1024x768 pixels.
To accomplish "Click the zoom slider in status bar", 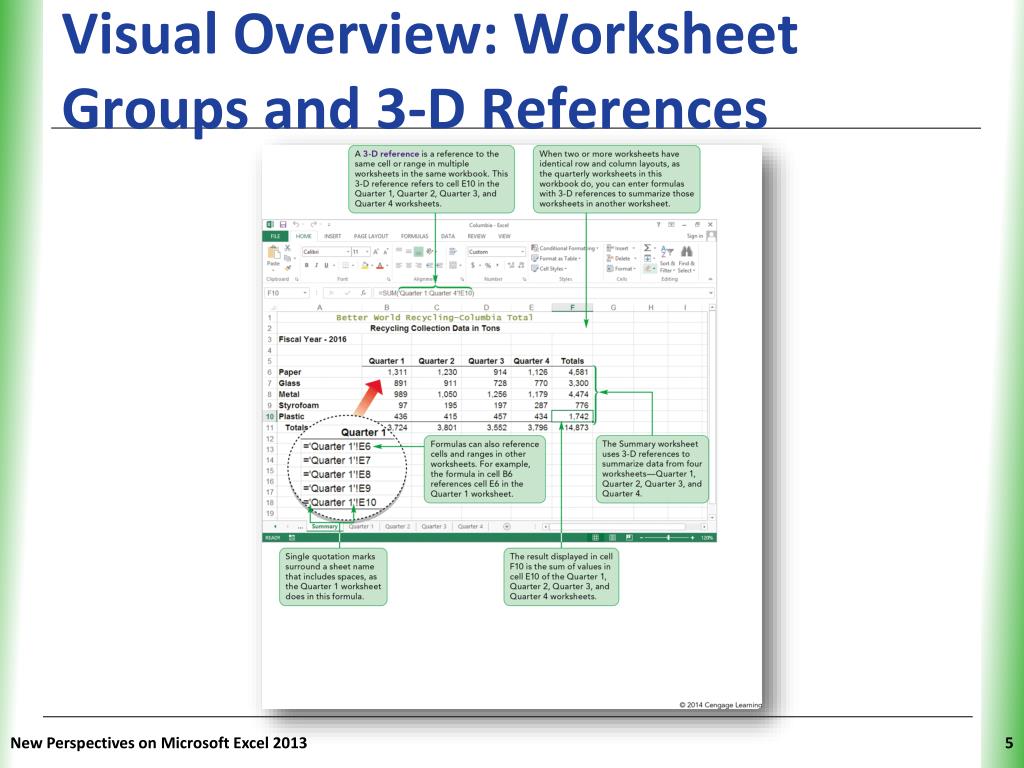I will coord(668,537).
